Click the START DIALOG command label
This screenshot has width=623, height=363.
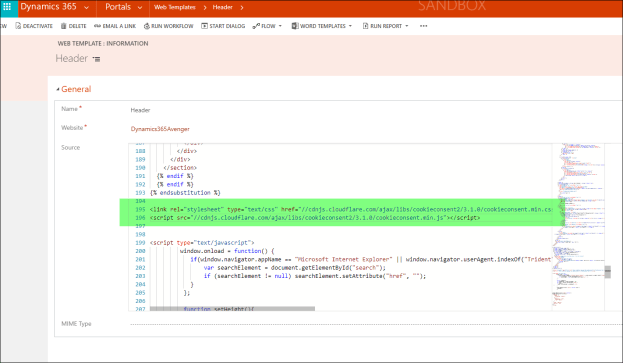(227, 26)
